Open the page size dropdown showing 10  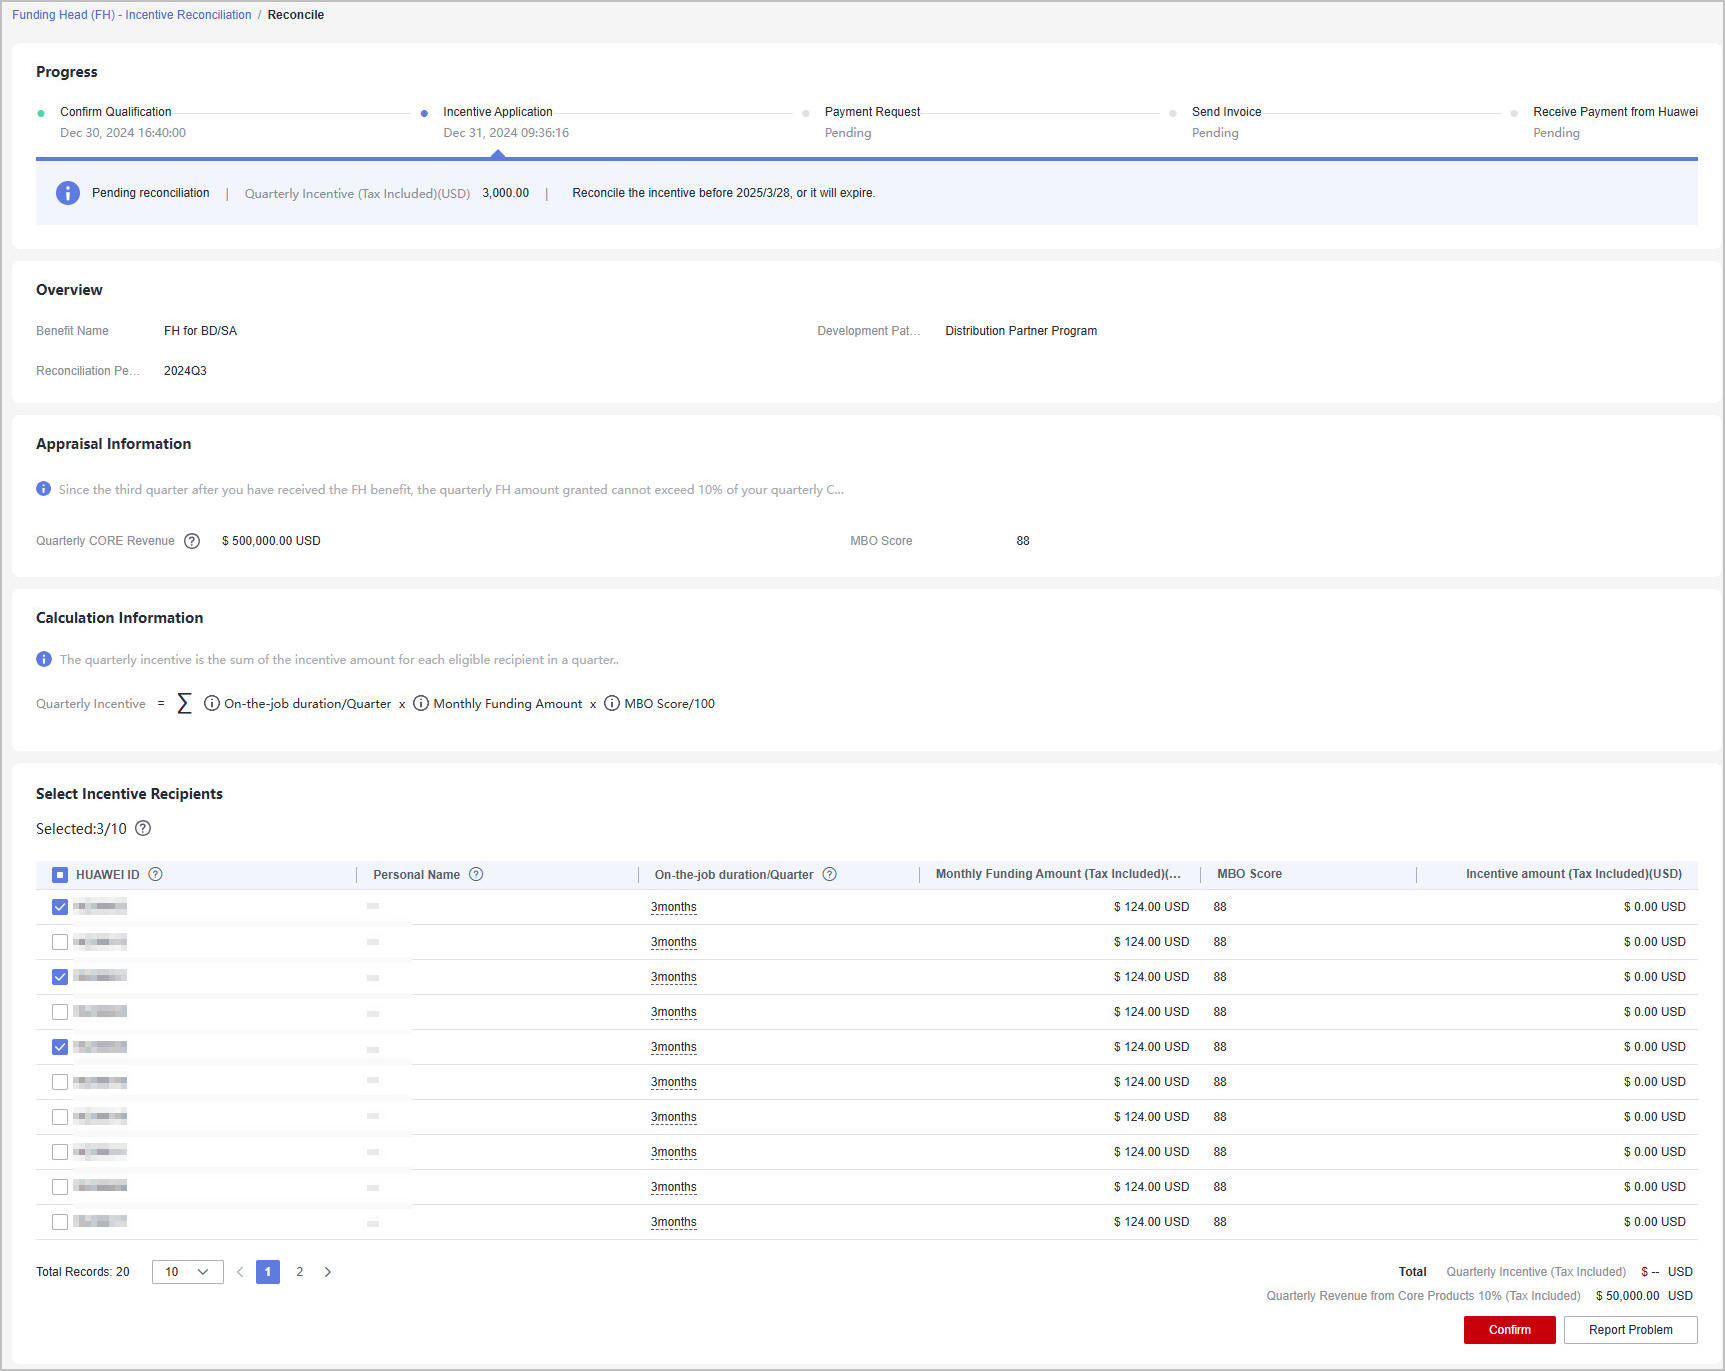pyautogui.click(x=187, y=1272)
